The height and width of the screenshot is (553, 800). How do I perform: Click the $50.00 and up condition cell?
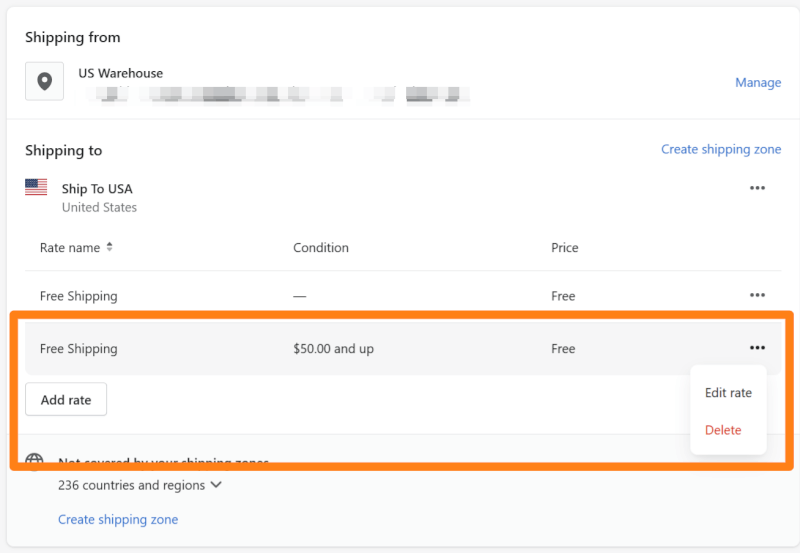click(x=333, y=348)
